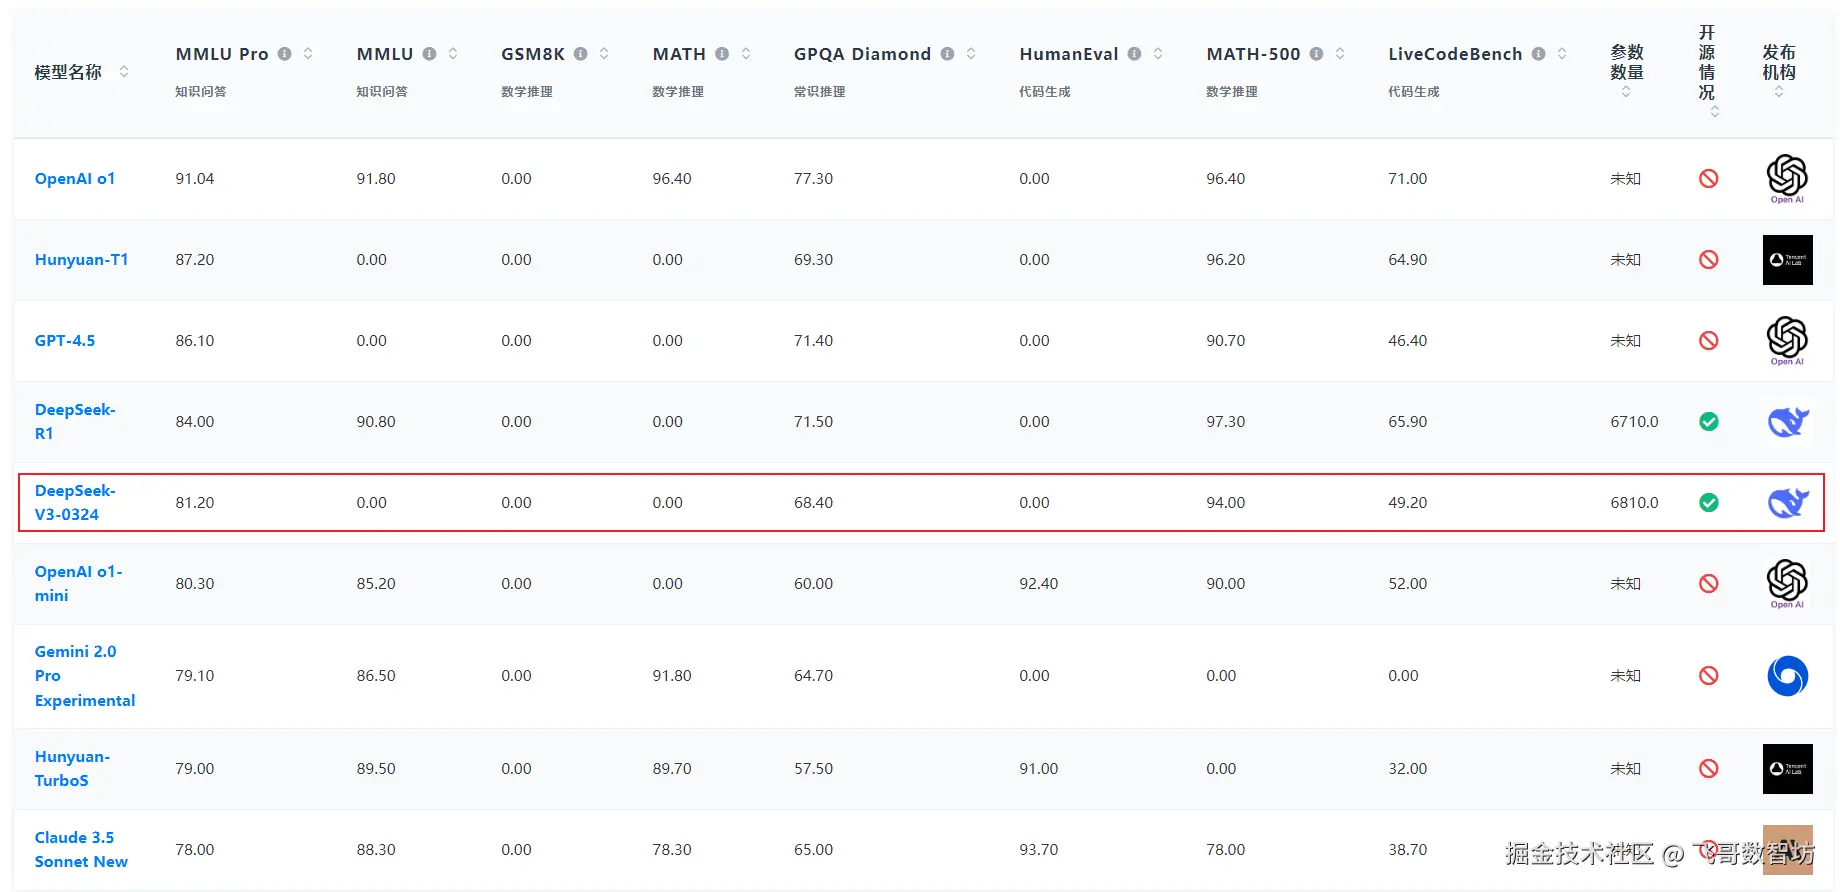Image resolution: width=1840 pixels, height=892 pixels.
Task: Click the green open-source checkmark for DeepSeek-R1
Action: [1709, 422]
